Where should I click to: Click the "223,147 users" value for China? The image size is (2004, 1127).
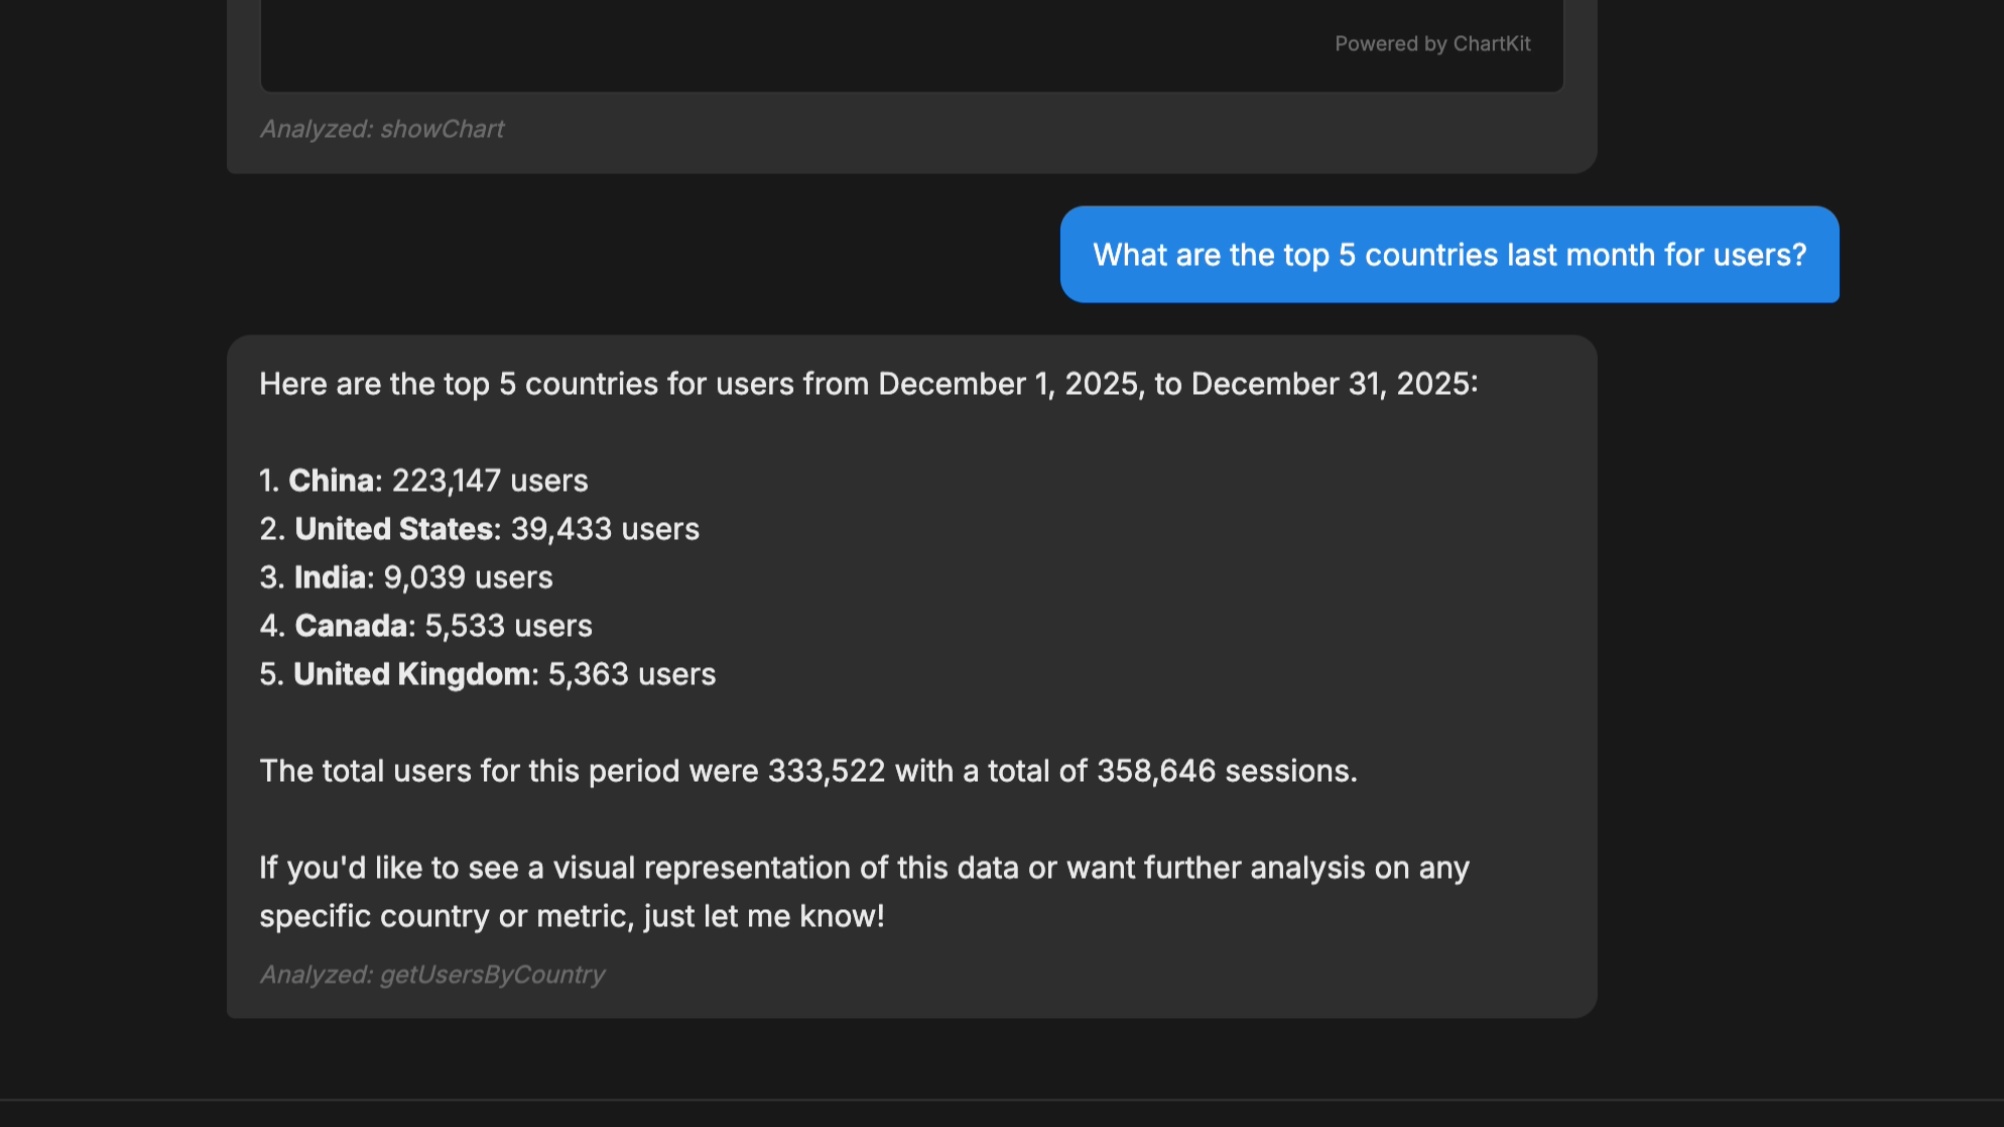pos(488,480)
